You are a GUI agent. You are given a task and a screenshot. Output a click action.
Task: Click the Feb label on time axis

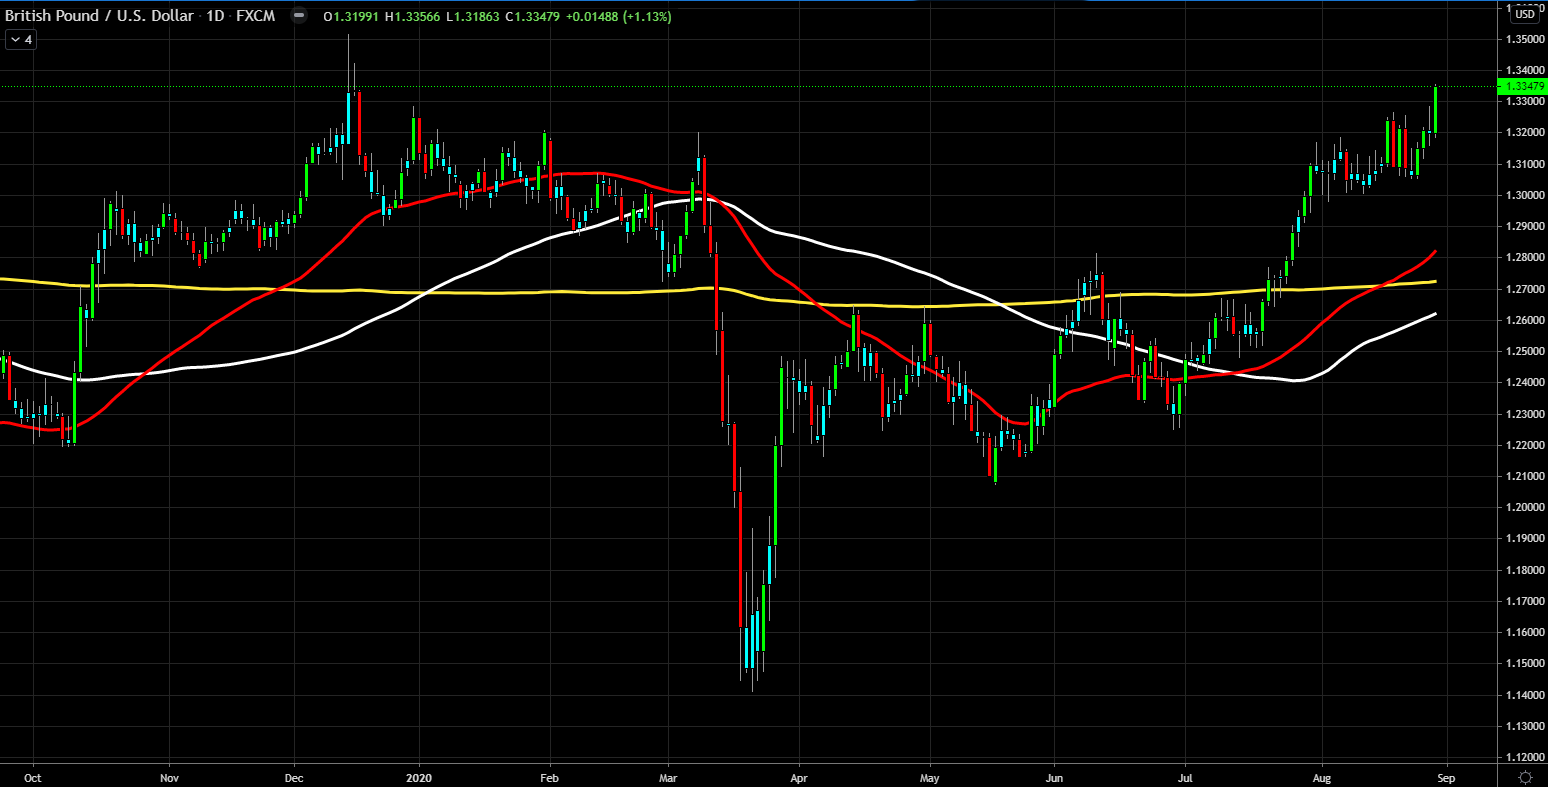(549, 776)
